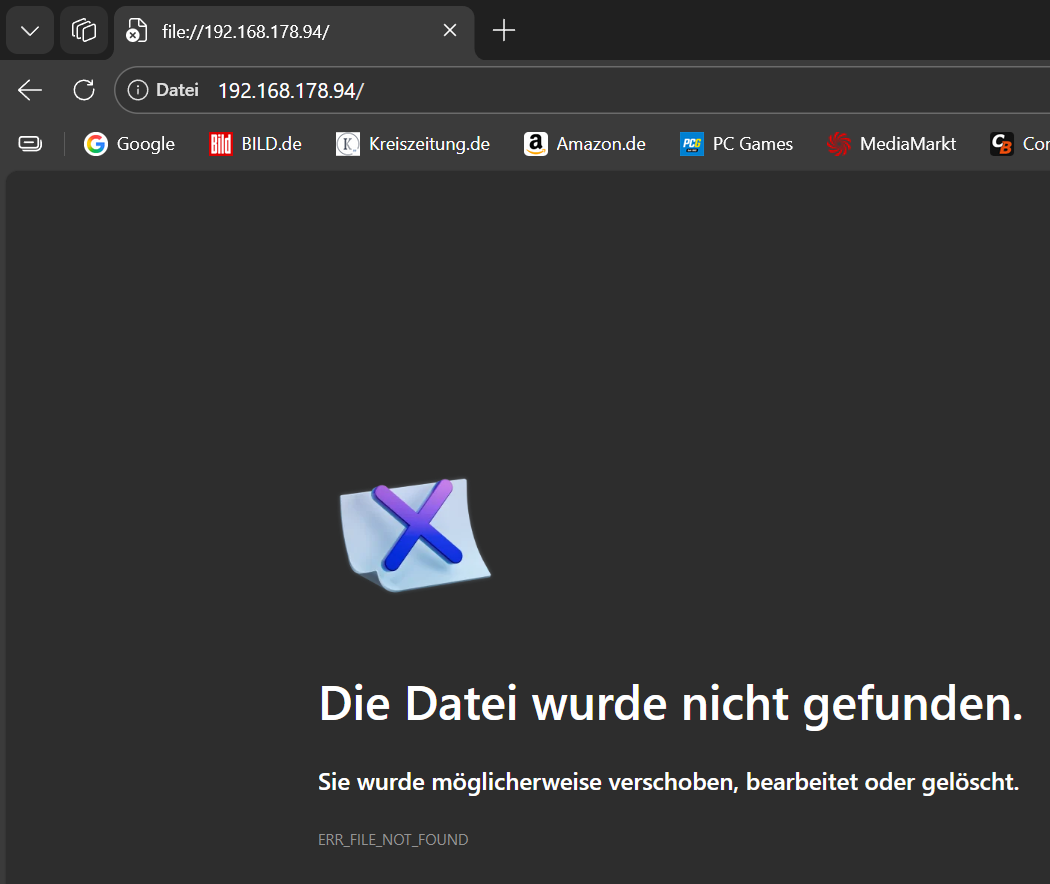
Task: Open the Kreiszeitung.de bookmark
Action: [x=413, y=144]
